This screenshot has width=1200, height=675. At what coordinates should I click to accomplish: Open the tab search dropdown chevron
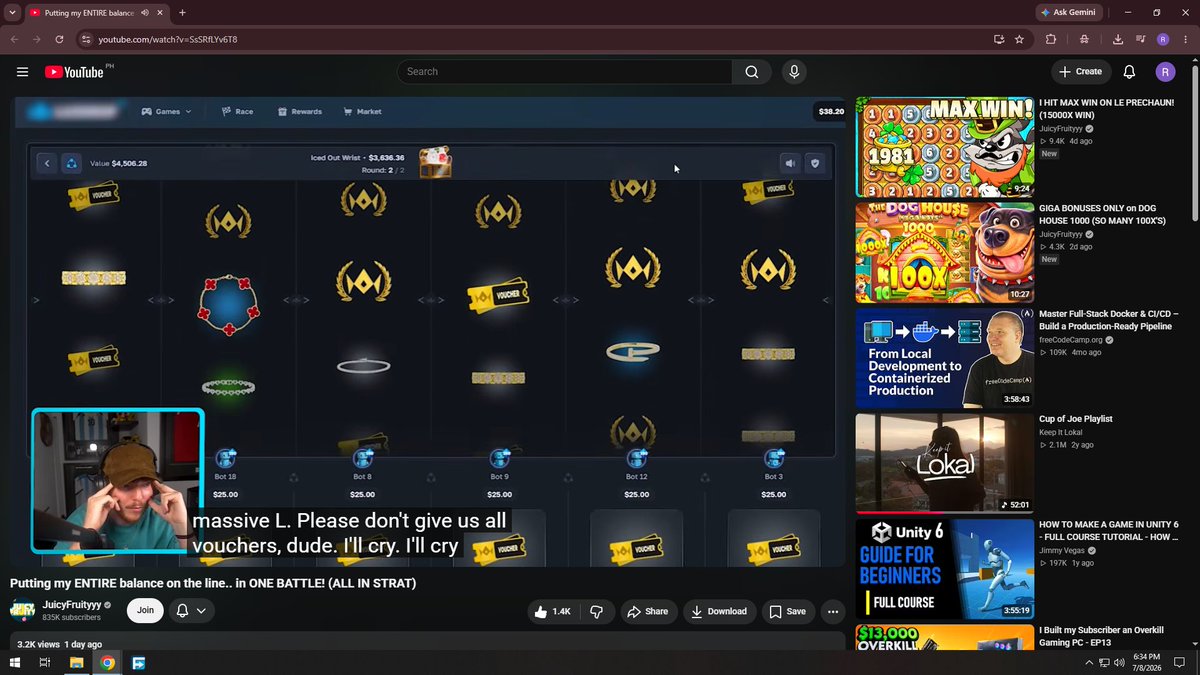[x=10, y=13]
